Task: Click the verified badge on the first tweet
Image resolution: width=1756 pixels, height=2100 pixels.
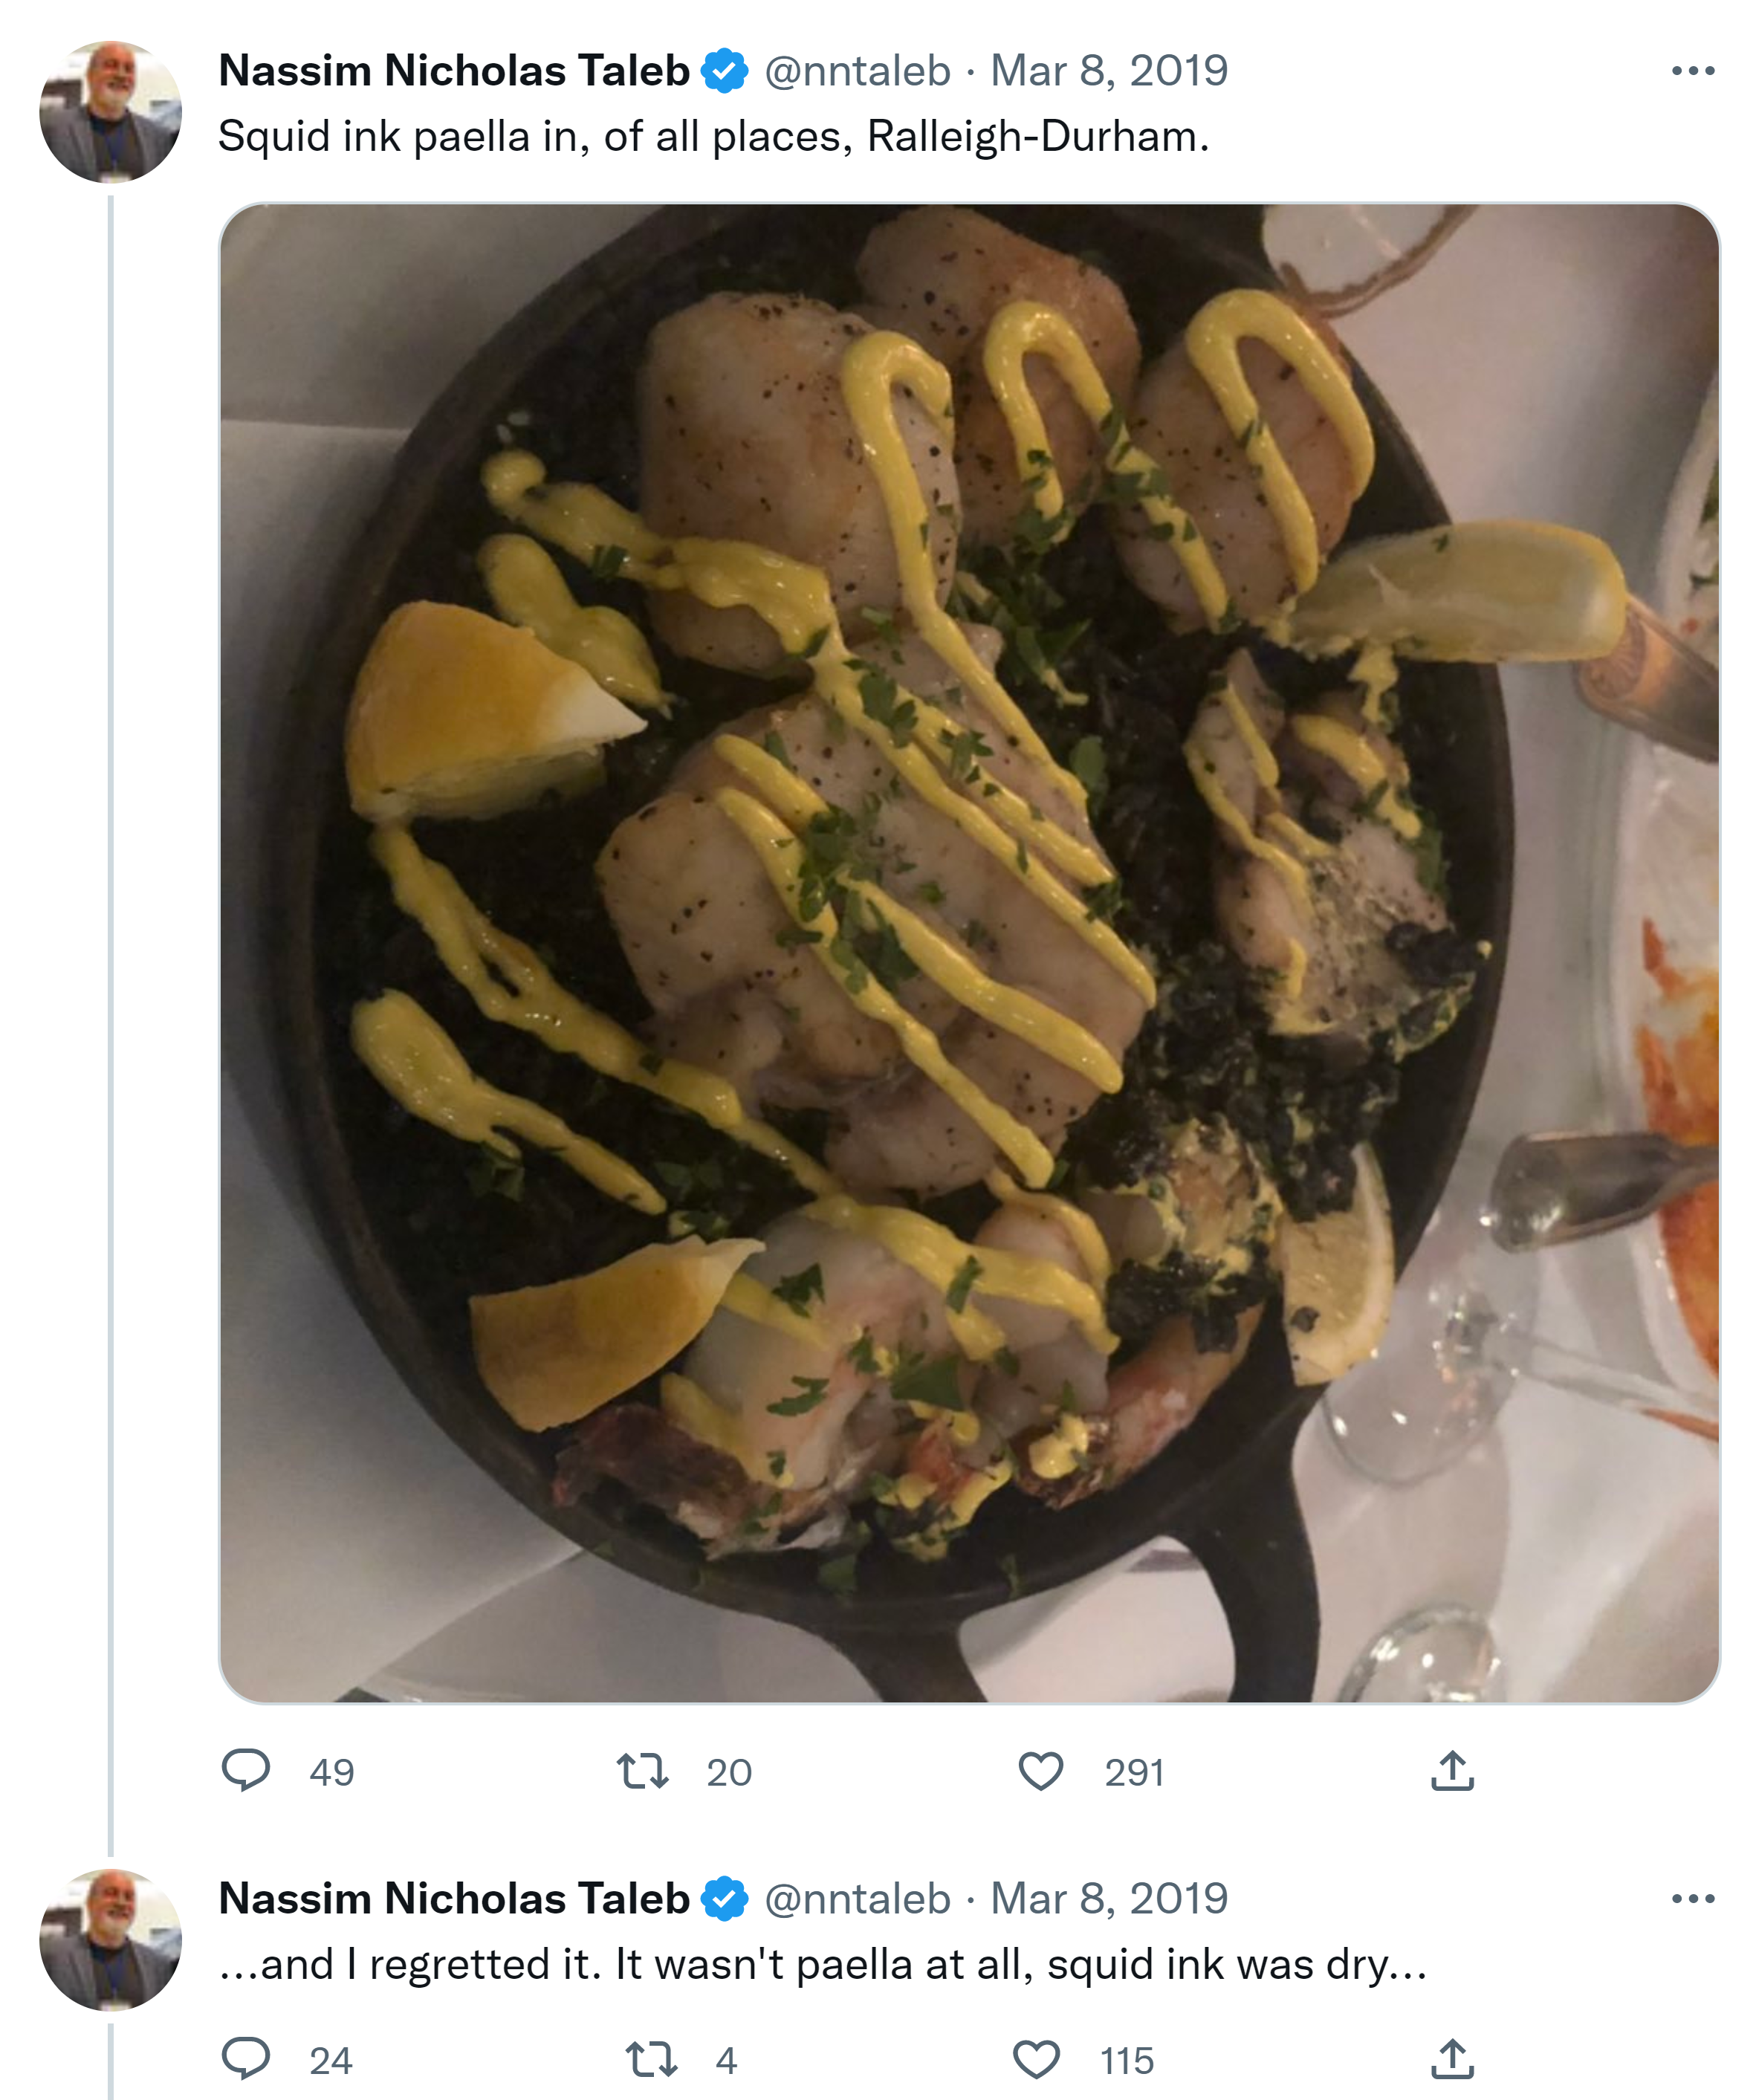Action: click(724, 71)
